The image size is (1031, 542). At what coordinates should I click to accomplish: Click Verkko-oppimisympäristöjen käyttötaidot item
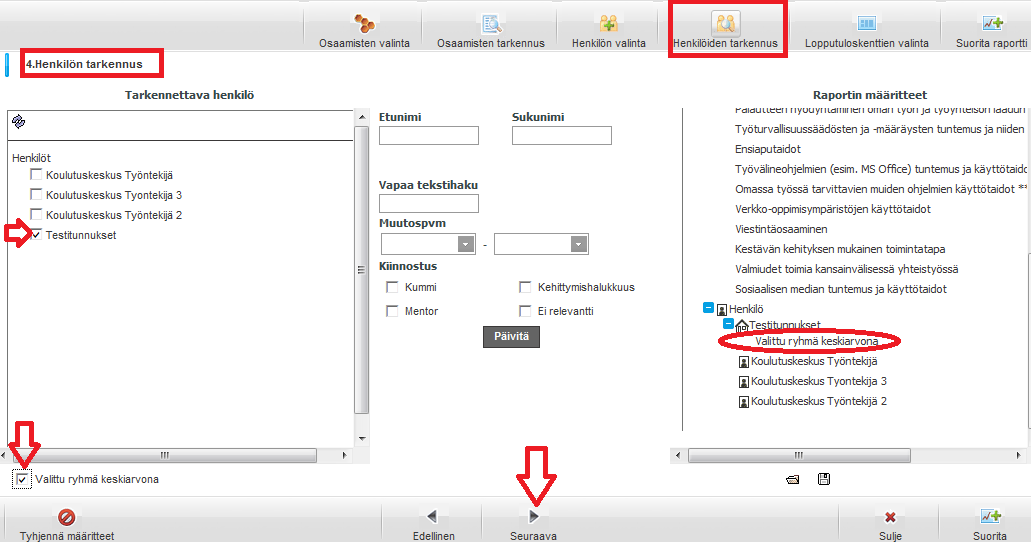click(832, 209)
